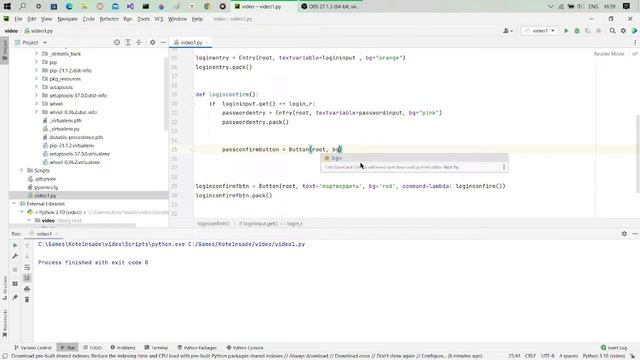Screen dimensions: 640x360
Task: Toggle the Structure tool window tab
Action: tap(4, 288)
